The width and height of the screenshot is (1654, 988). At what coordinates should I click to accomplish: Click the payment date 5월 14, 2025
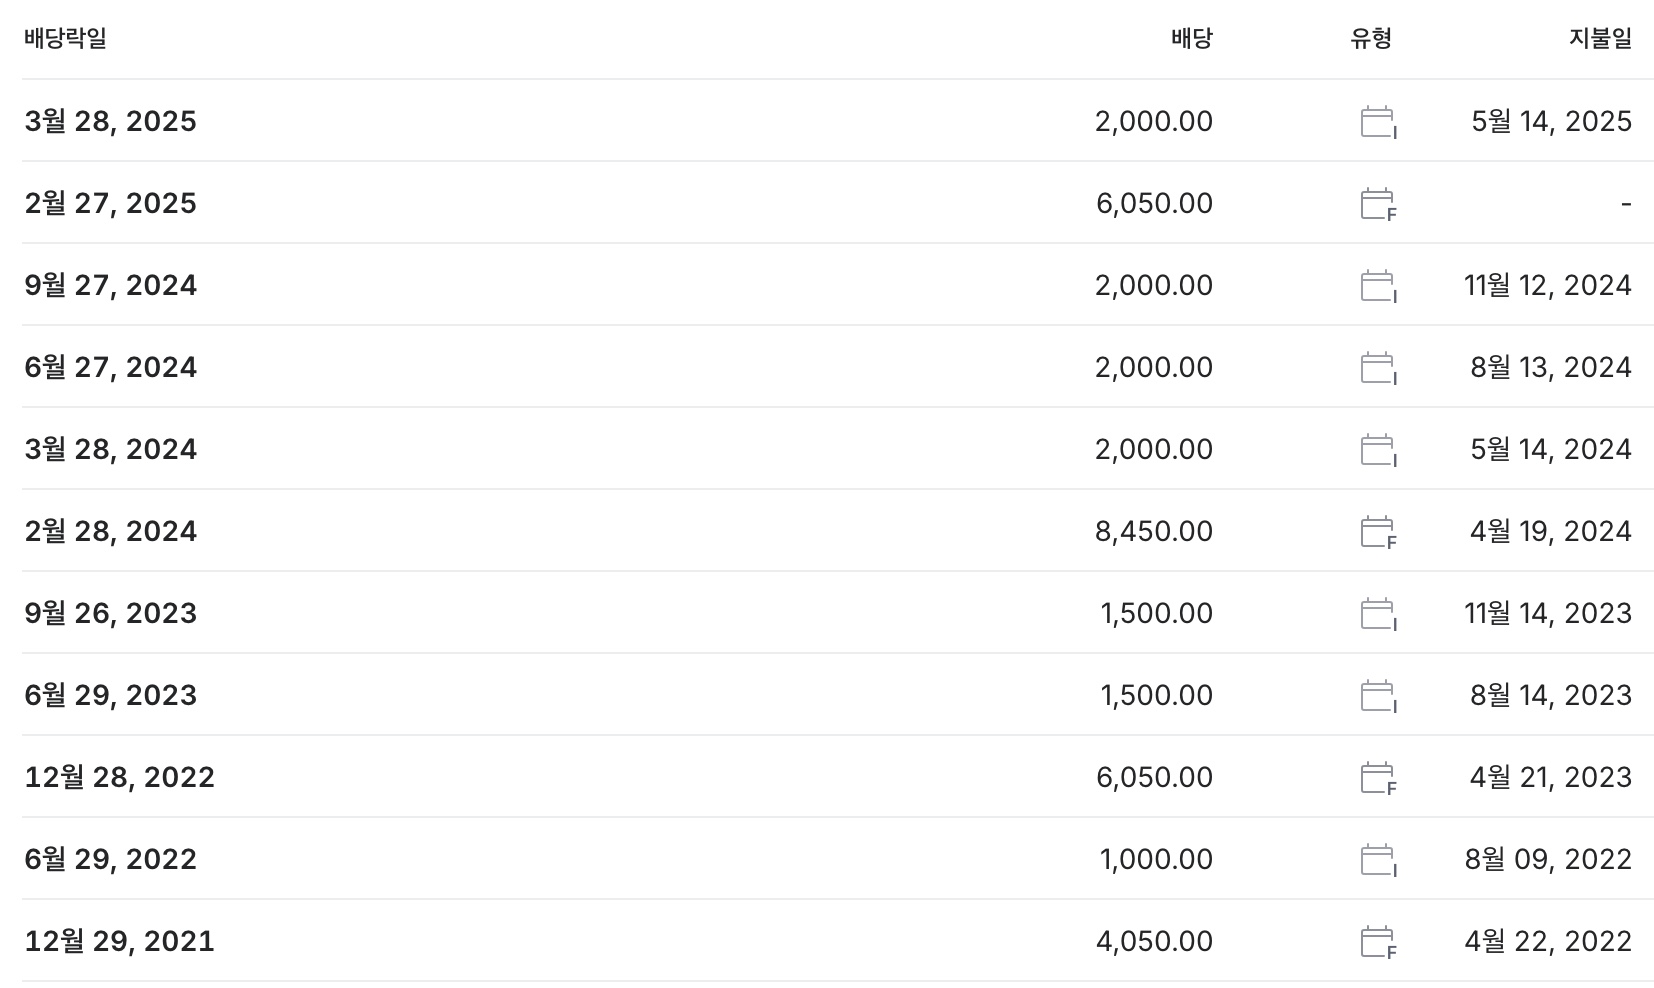pyautogui.click(x=1551, y=122)
